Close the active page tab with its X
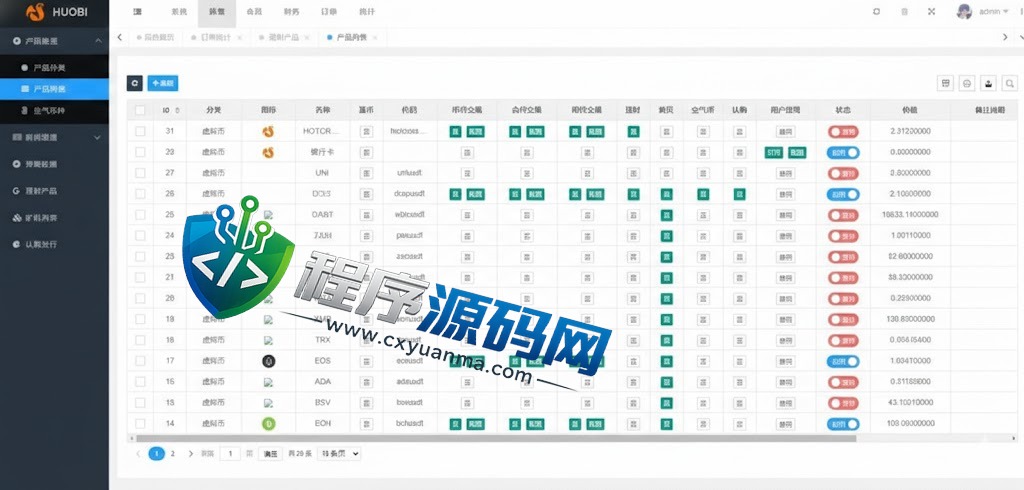 pos(377,38)
